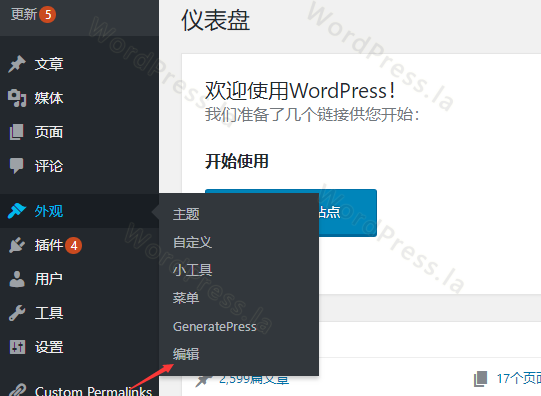This screenshot has height=396, width=541.
Task: Open the 用户 users menu
Action: 49,279
